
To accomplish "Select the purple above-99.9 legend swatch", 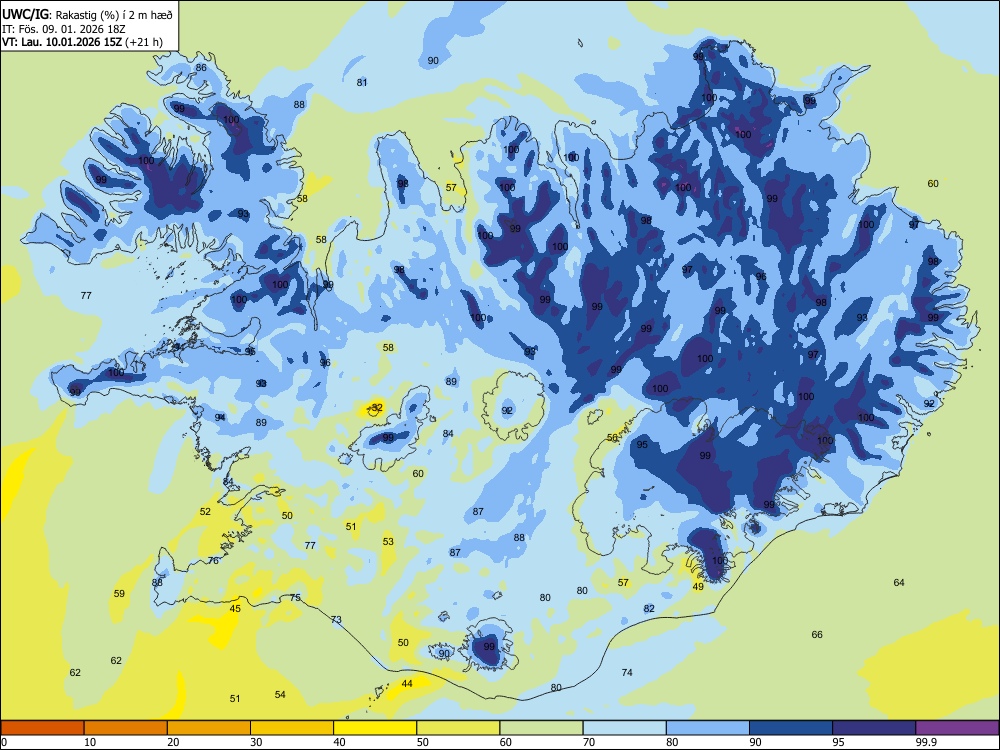I will pos(957,728).
